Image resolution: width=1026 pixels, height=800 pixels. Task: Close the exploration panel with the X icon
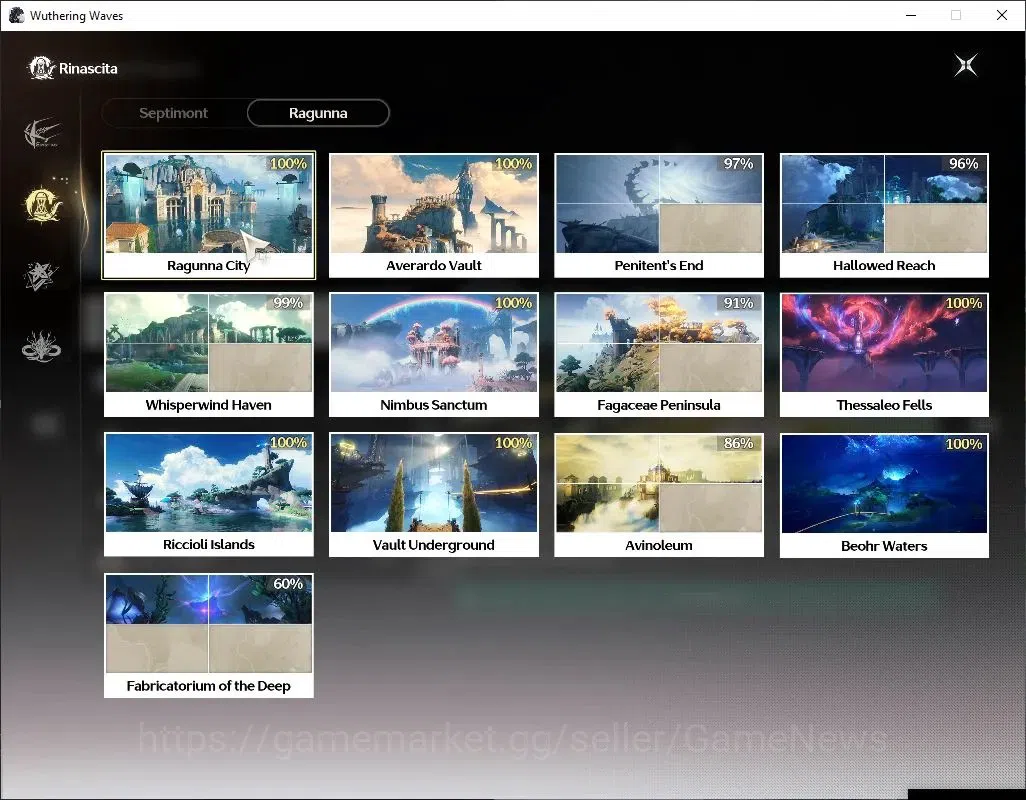[x=966, y=65]
